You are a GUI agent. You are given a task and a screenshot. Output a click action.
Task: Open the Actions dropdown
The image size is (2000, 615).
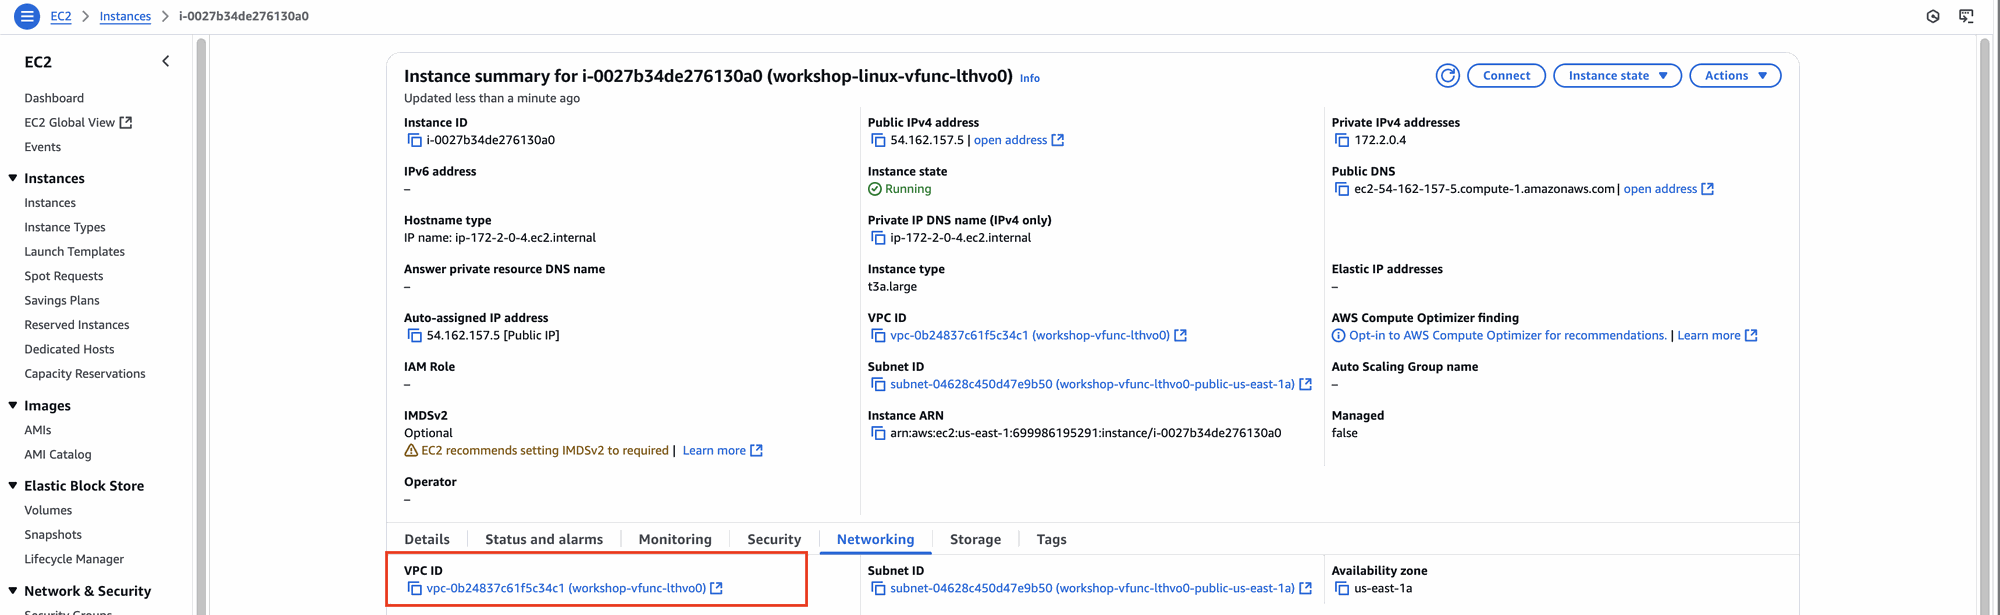[x=1735, y=76]
